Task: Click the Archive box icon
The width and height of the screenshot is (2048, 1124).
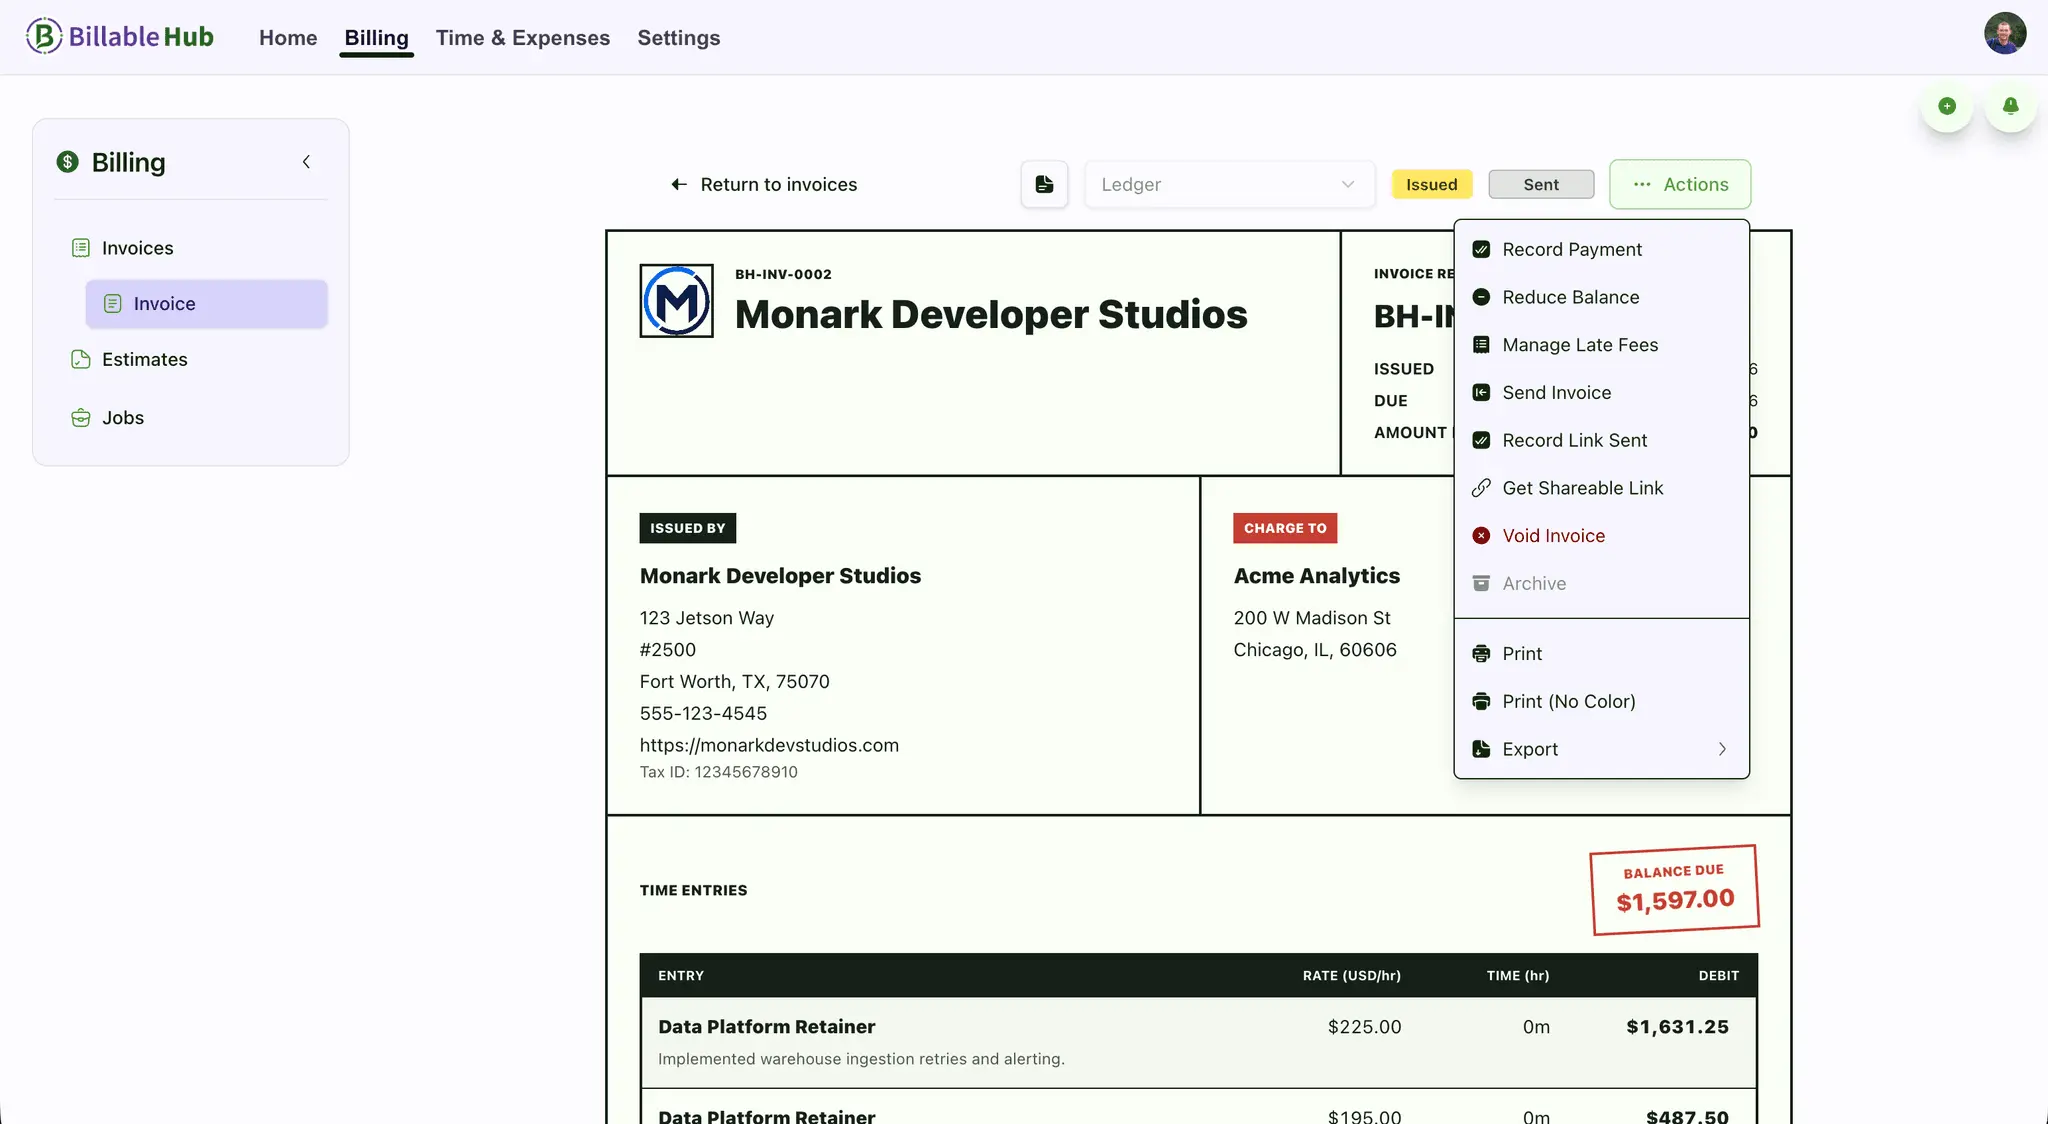Action: [1481, 584]
